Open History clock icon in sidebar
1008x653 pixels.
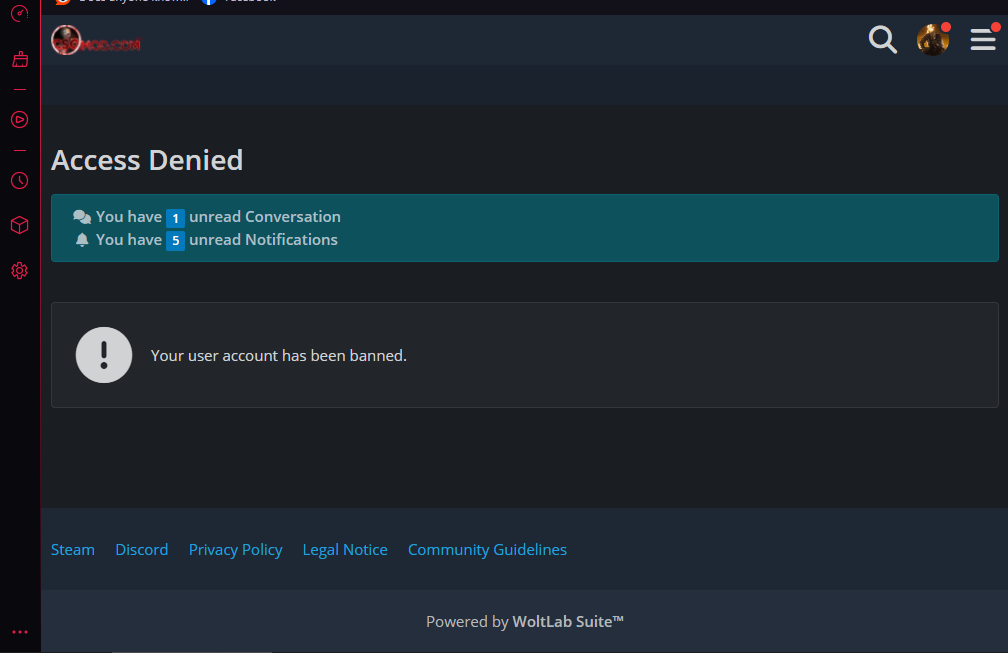[x=19, y=181]
